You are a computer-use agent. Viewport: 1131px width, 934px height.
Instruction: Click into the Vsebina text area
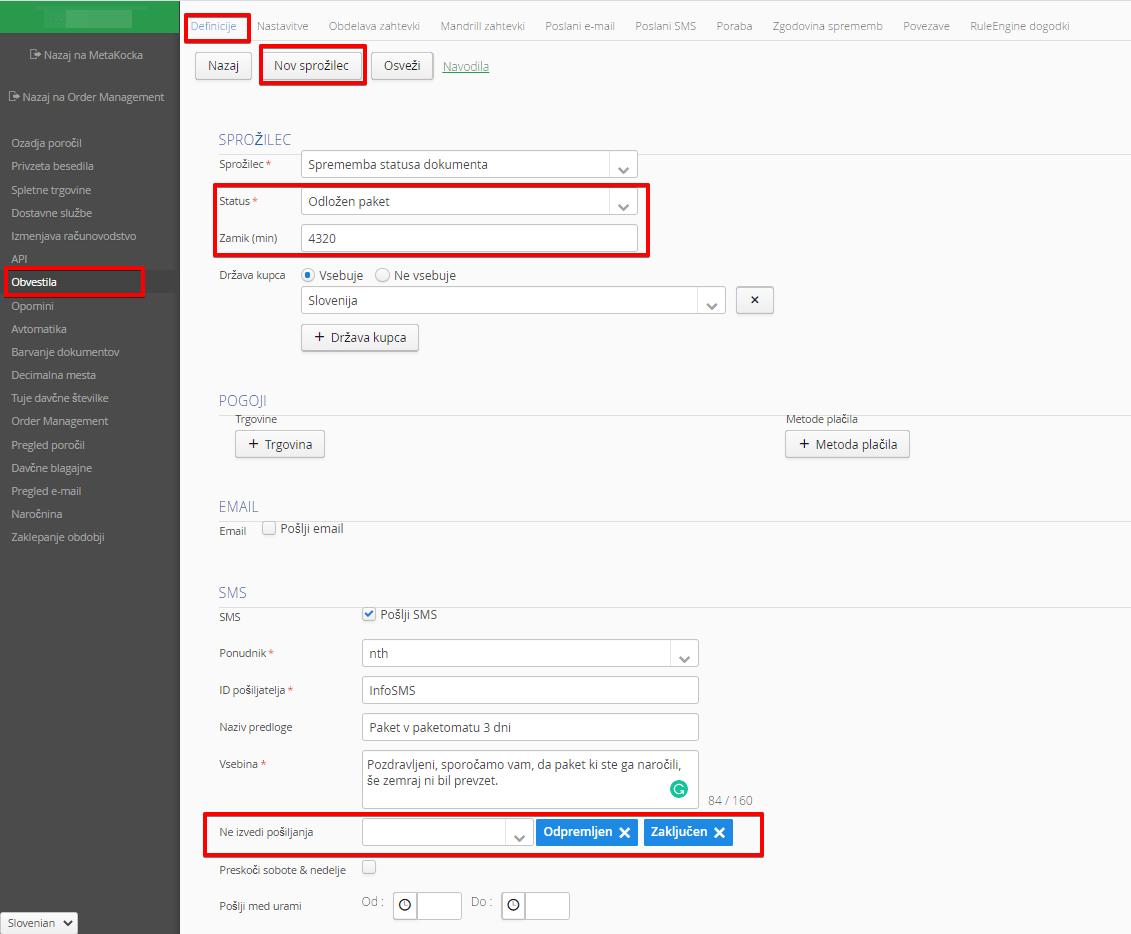(530, 780)
